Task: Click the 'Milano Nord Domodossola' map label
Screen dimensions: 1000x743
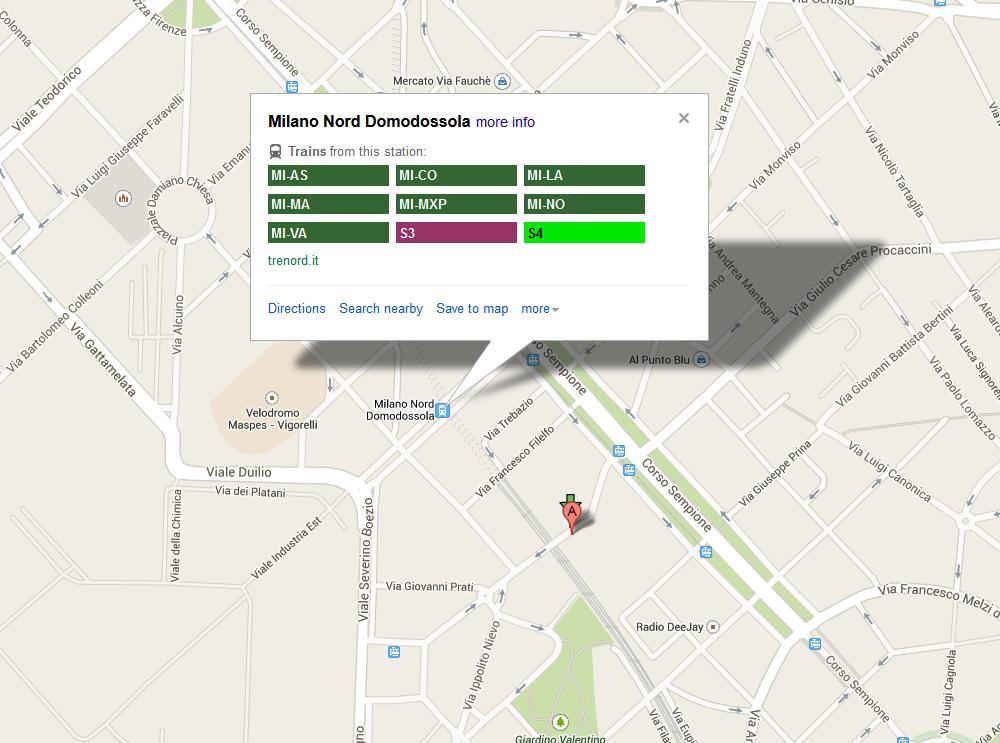Action: pyautogui.click(x=400, y=410)
